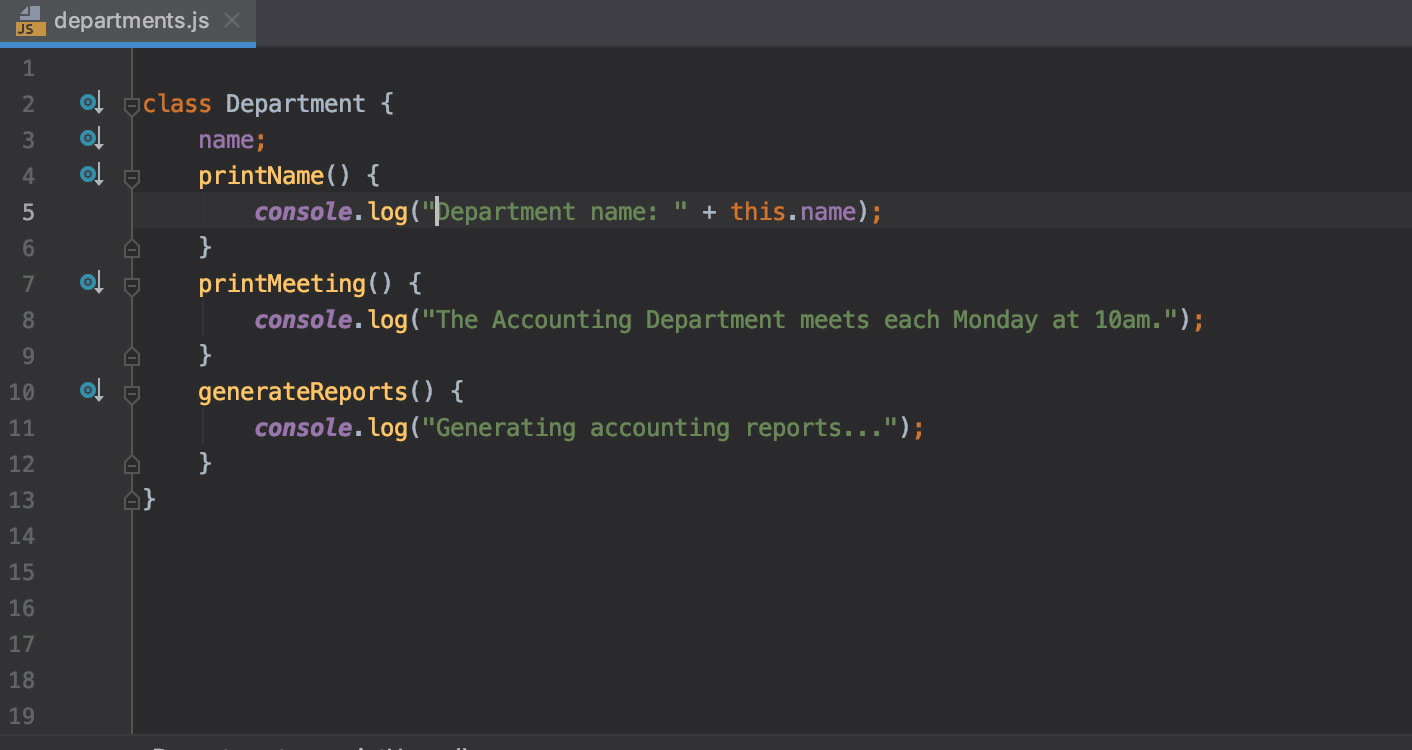The width and height of the screenshot is (1412, 750).
Task: Click the fold marker at the closing brace
Action: pos(131,499)
